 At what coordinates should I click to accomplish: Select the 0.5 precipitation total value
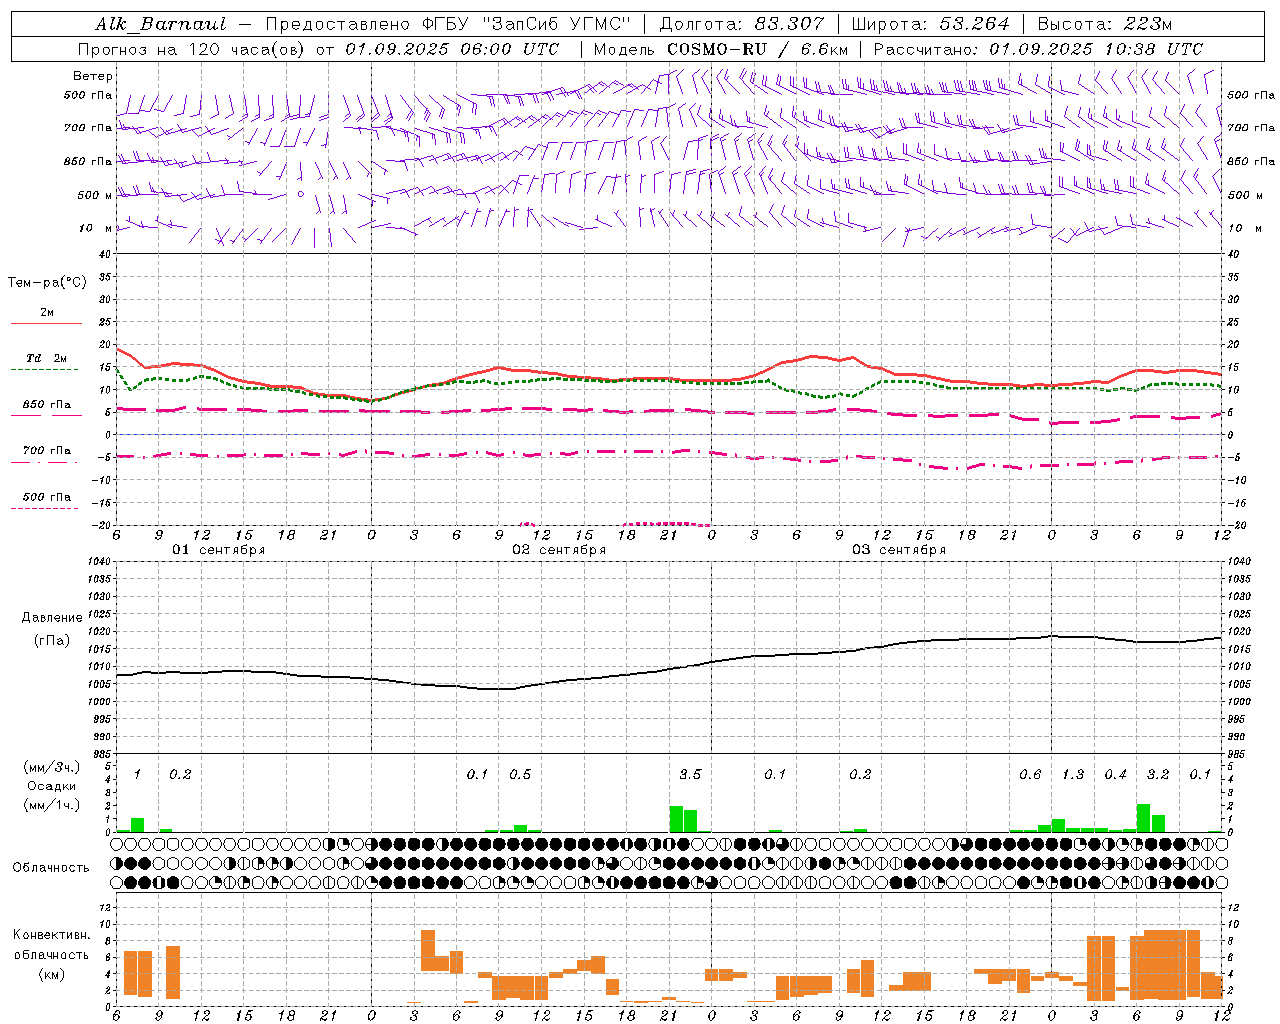click(520, 775)
